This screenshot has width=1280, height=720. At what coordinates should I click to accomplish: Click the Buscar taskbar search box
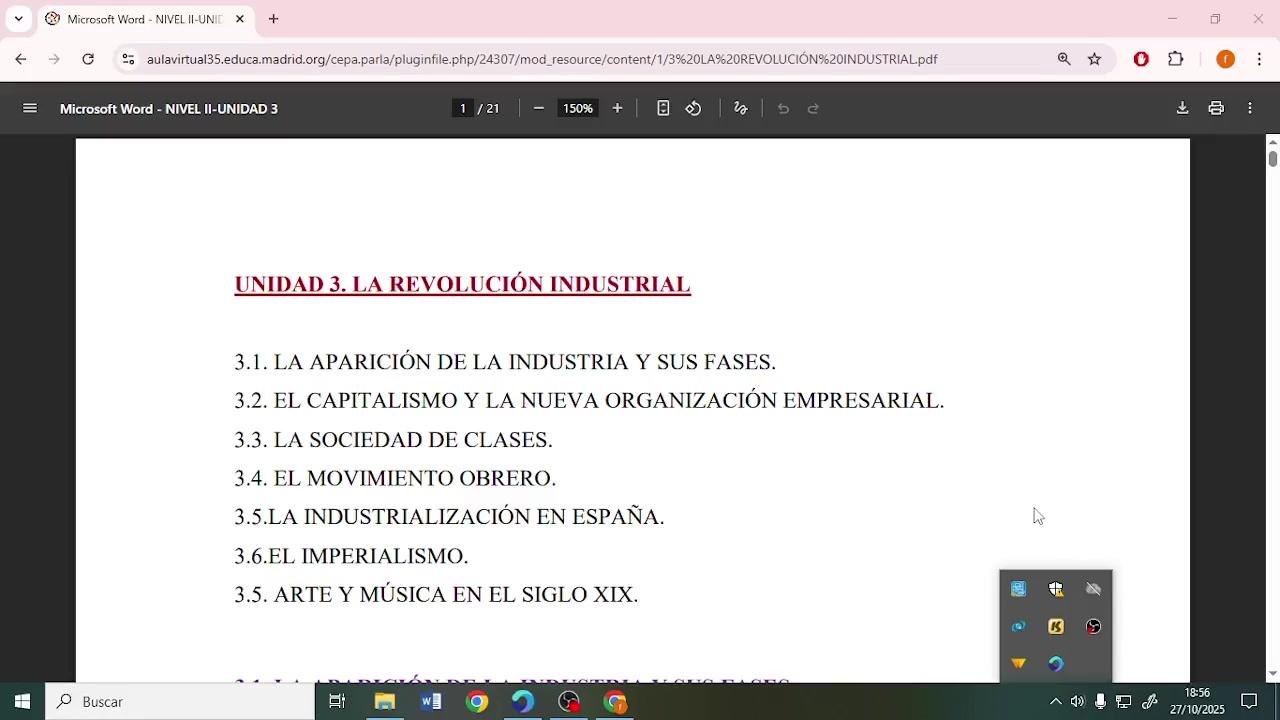(180, 701)
